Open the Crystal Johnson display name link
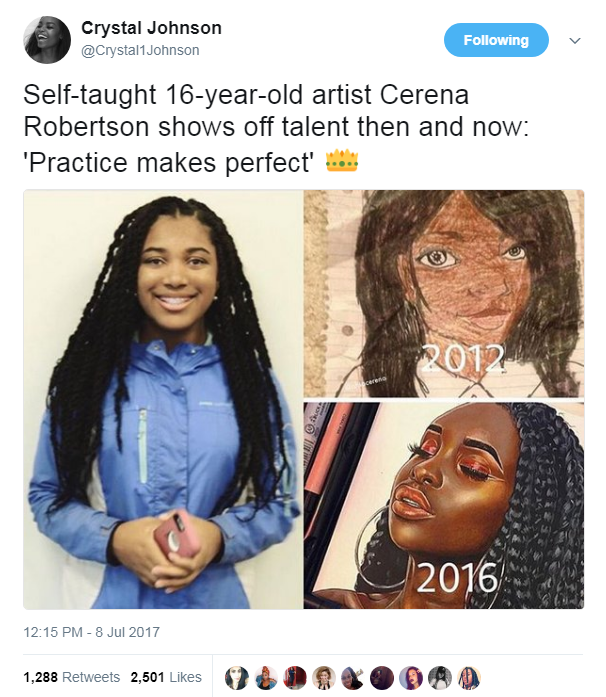 151,28
